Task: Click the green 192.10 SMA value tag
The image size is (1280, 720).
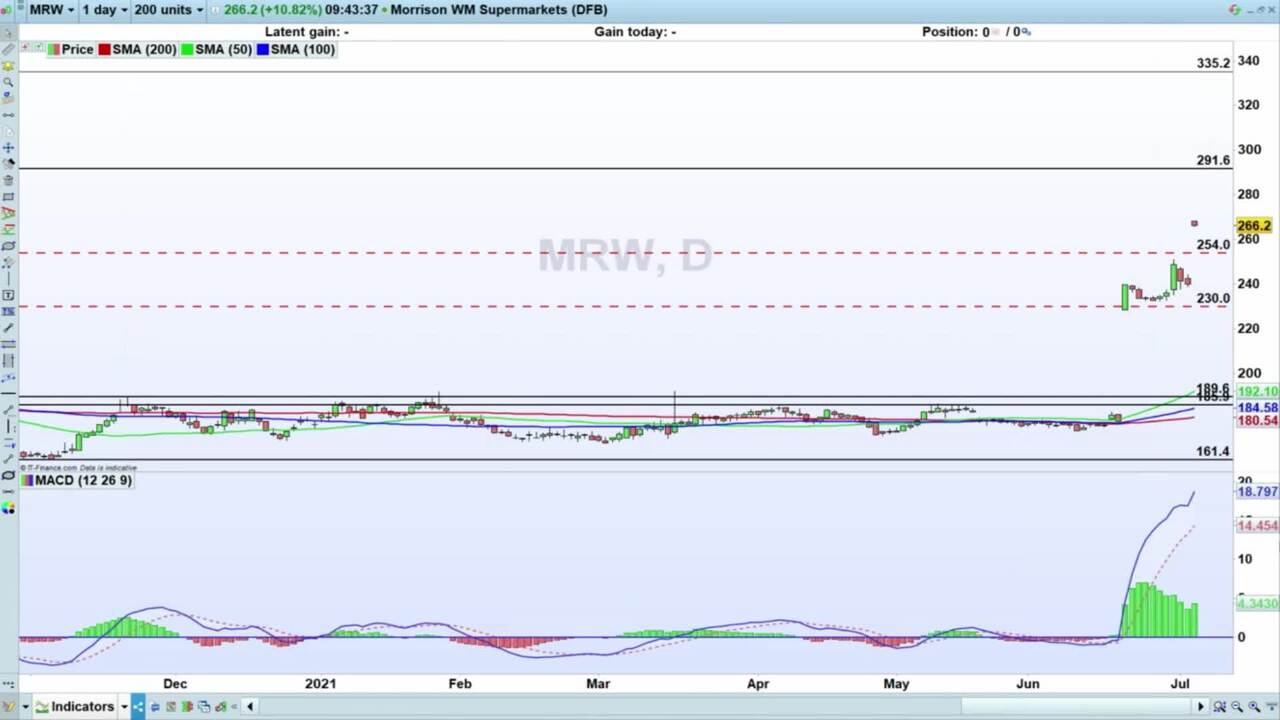Action: [x=1257, y=392]
